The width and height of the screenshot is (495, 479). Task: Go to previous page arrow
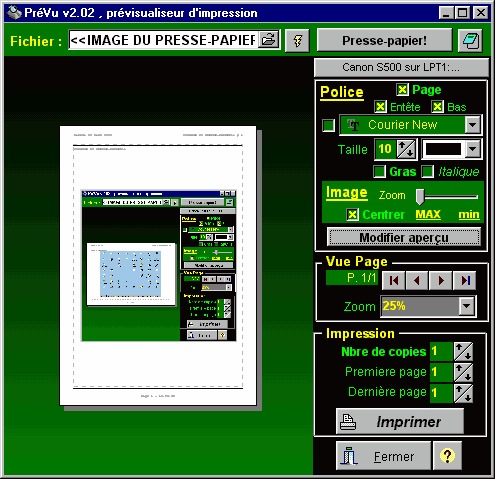tap(417, 280)
